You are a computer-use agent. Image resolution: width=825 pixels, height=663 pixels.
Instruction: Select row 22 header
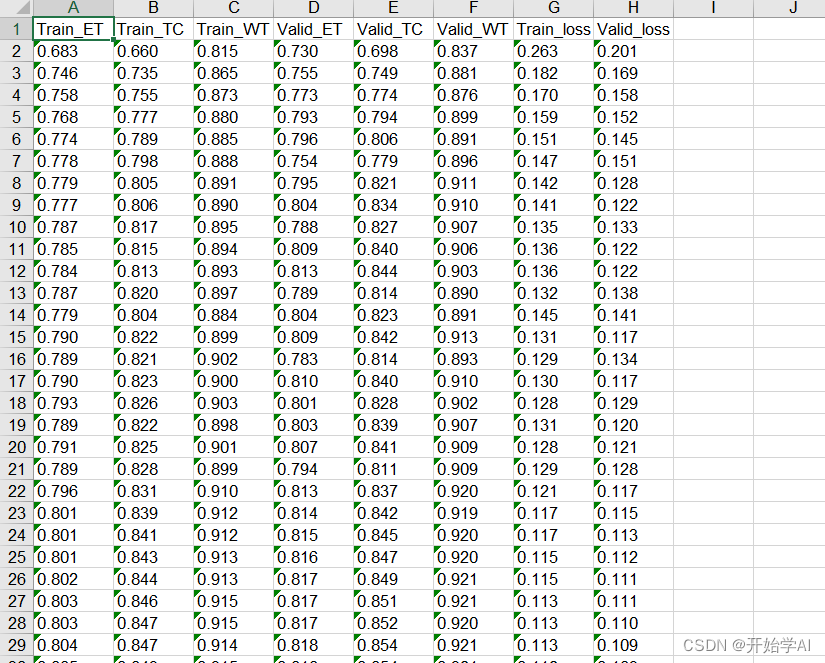point(16,491)
